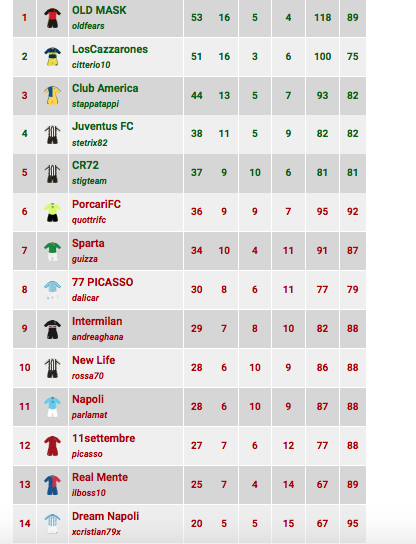This screenshot has height=544, width=416.
Task: Click Real Mente blue and red jersey icon
Action: pos(52,485)
